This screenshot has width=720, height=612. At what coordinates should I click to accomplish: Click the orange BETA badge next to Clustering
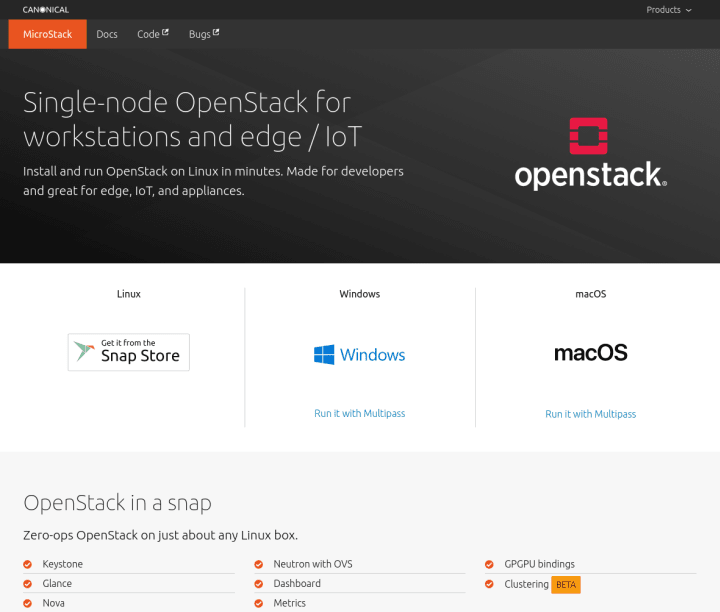(566, 585)
